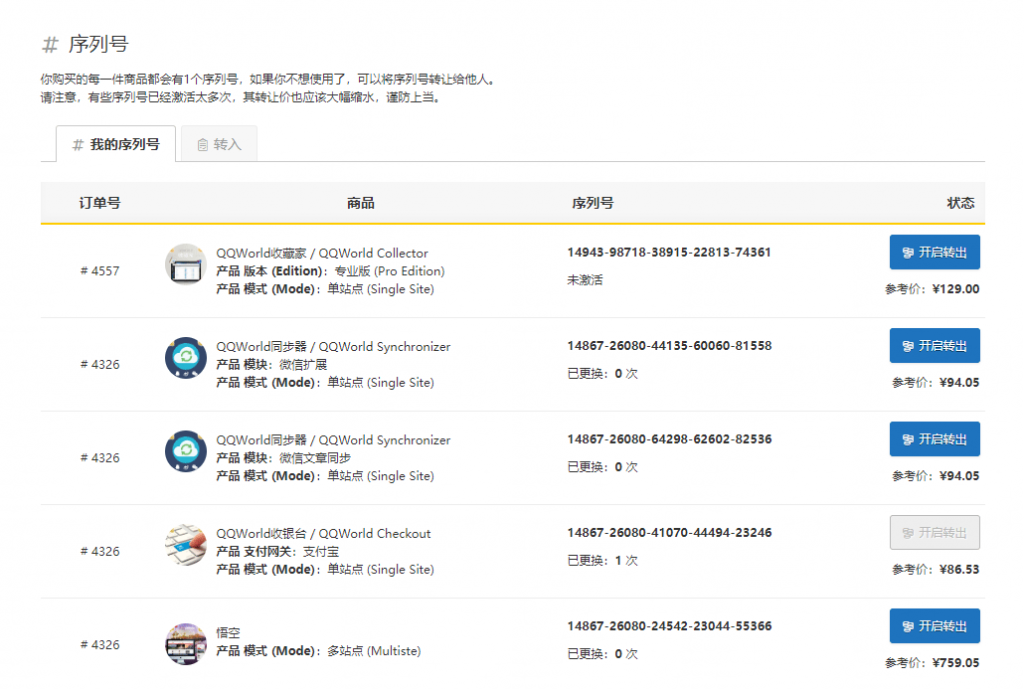Open QQWorld Collector product title link

[x=322, y=253]
